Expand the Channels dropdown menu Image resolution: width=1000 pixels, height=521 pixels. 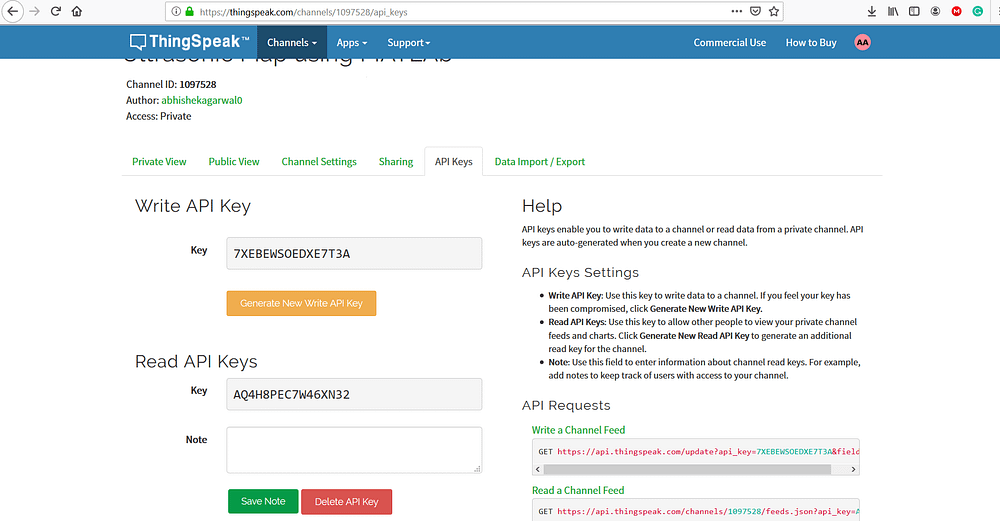coord(292,43)
